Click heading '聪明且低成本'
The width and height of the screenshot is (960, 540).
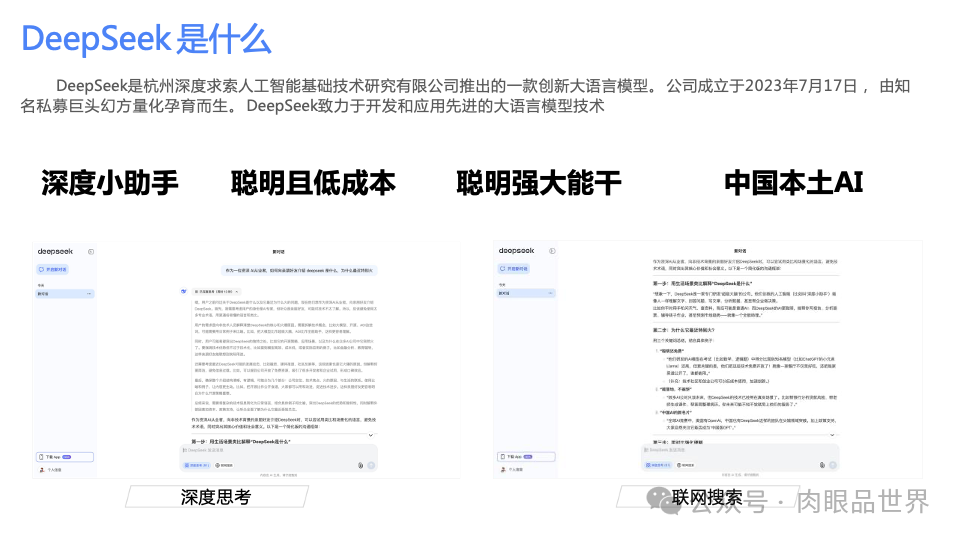313,183
